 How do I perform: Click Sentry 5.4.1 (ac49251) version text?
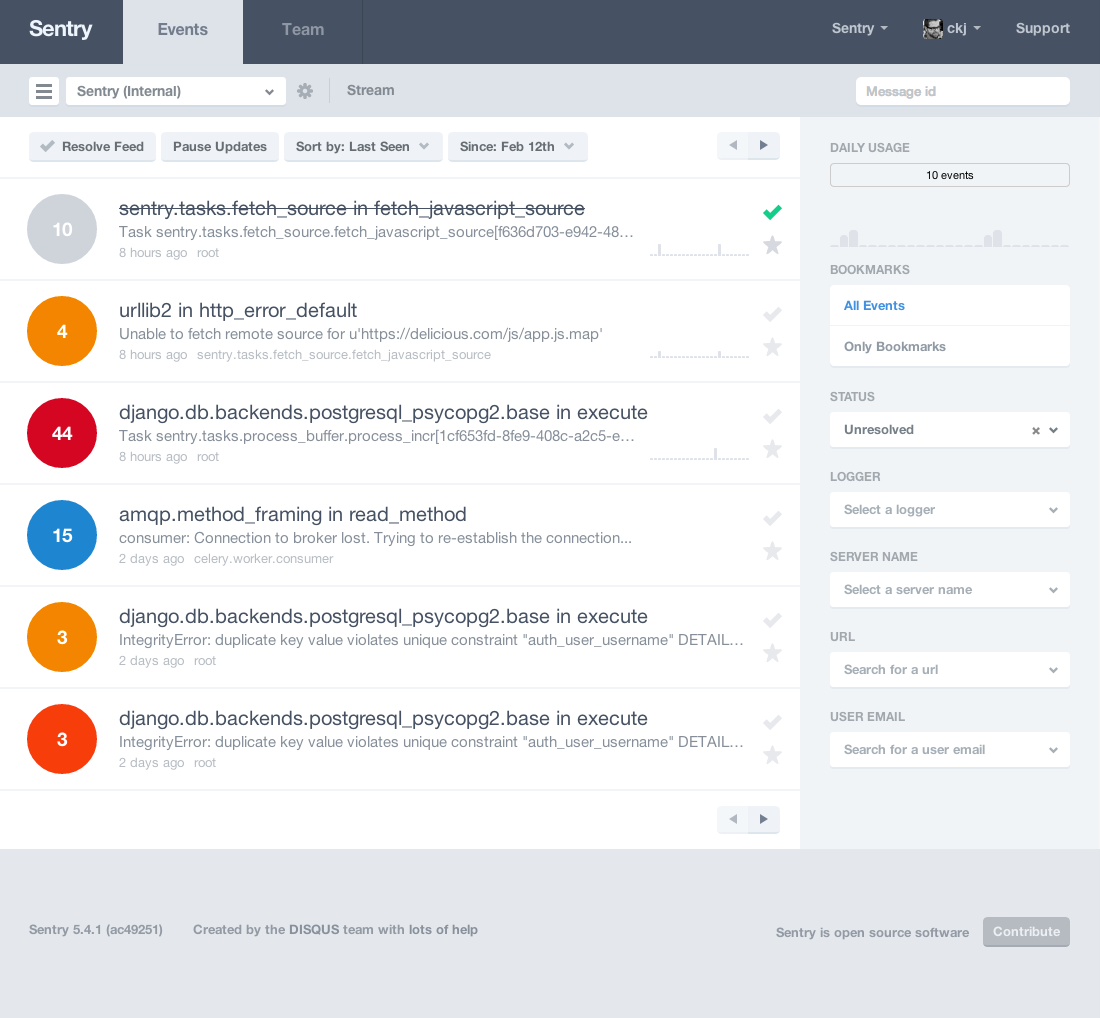[x=95, y=930]
